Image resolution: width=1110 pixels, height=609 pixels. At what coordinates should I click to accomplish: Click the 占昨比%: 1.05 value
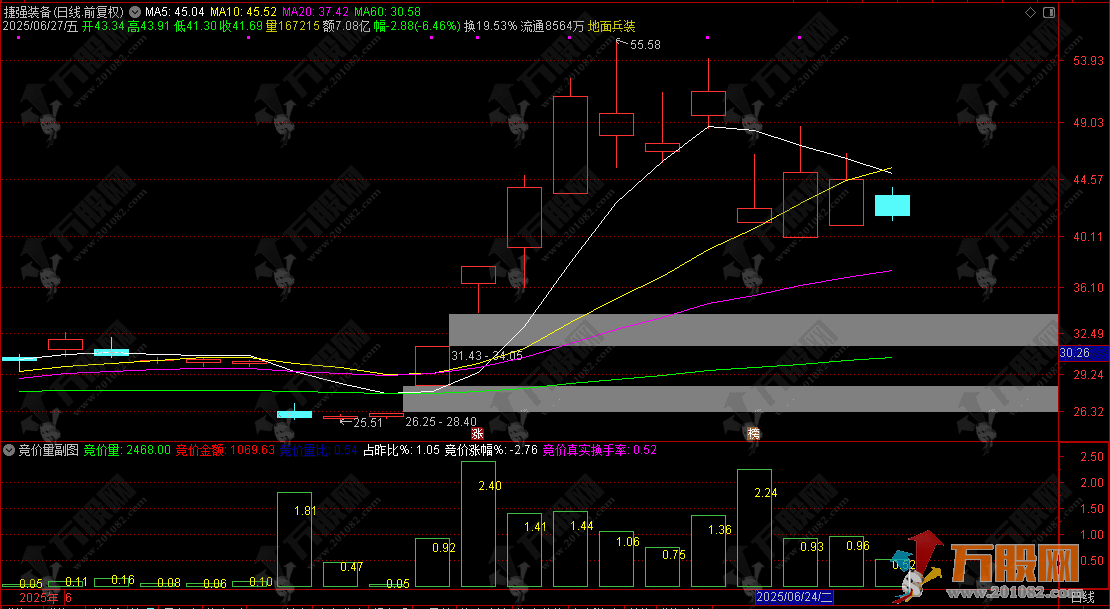(401, 450)
